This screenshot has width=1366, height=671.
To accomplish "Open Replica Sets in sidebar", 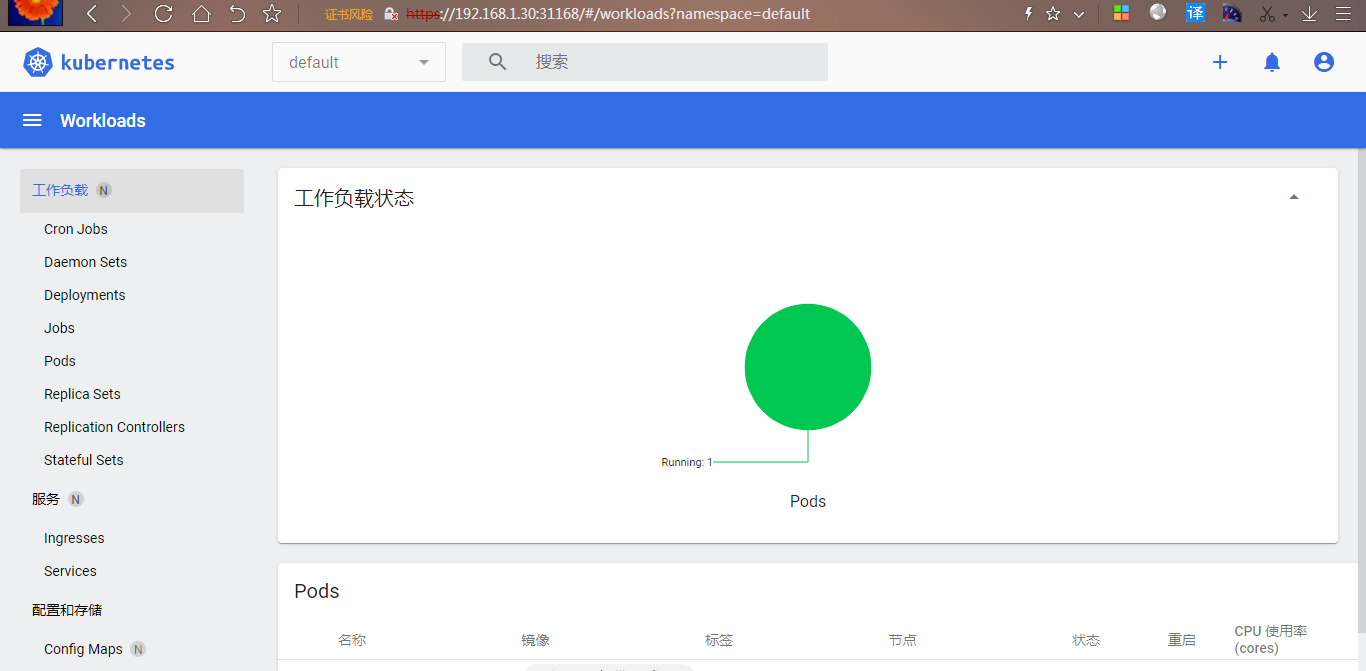I will (82, 394).
